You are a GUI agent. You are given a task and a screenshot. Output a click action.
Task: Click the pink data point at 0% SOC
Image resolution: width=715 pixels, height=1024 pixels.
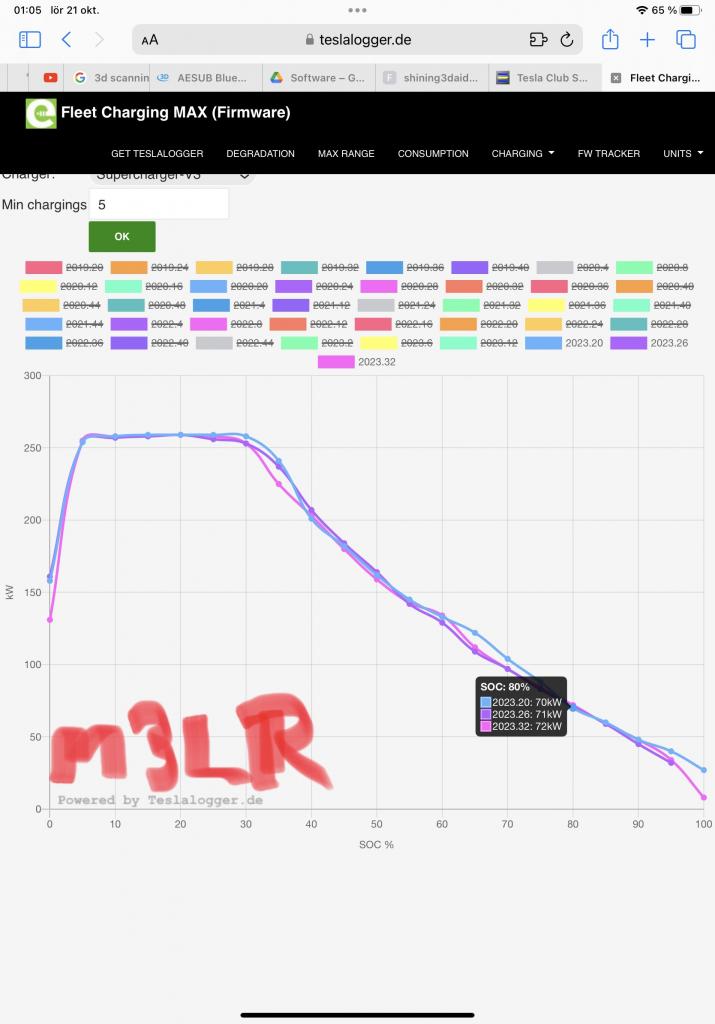click(50, 620)
